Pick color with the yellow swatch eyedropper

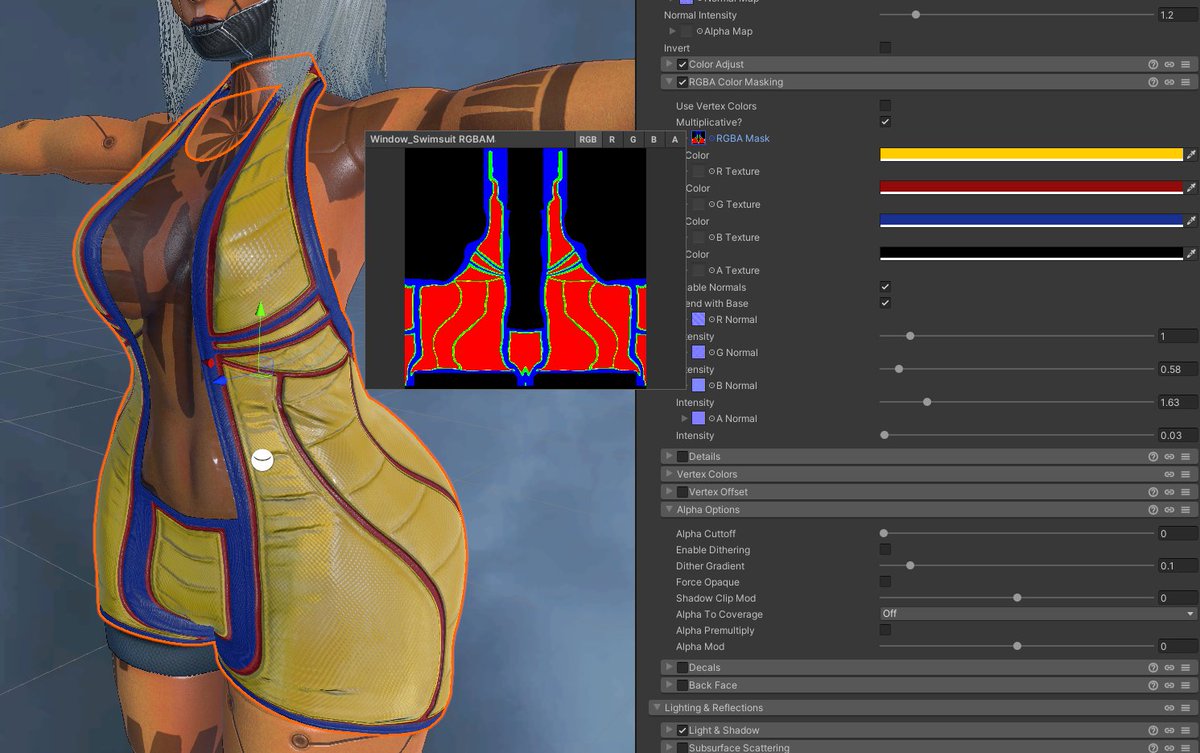[x=1191, y=155]
